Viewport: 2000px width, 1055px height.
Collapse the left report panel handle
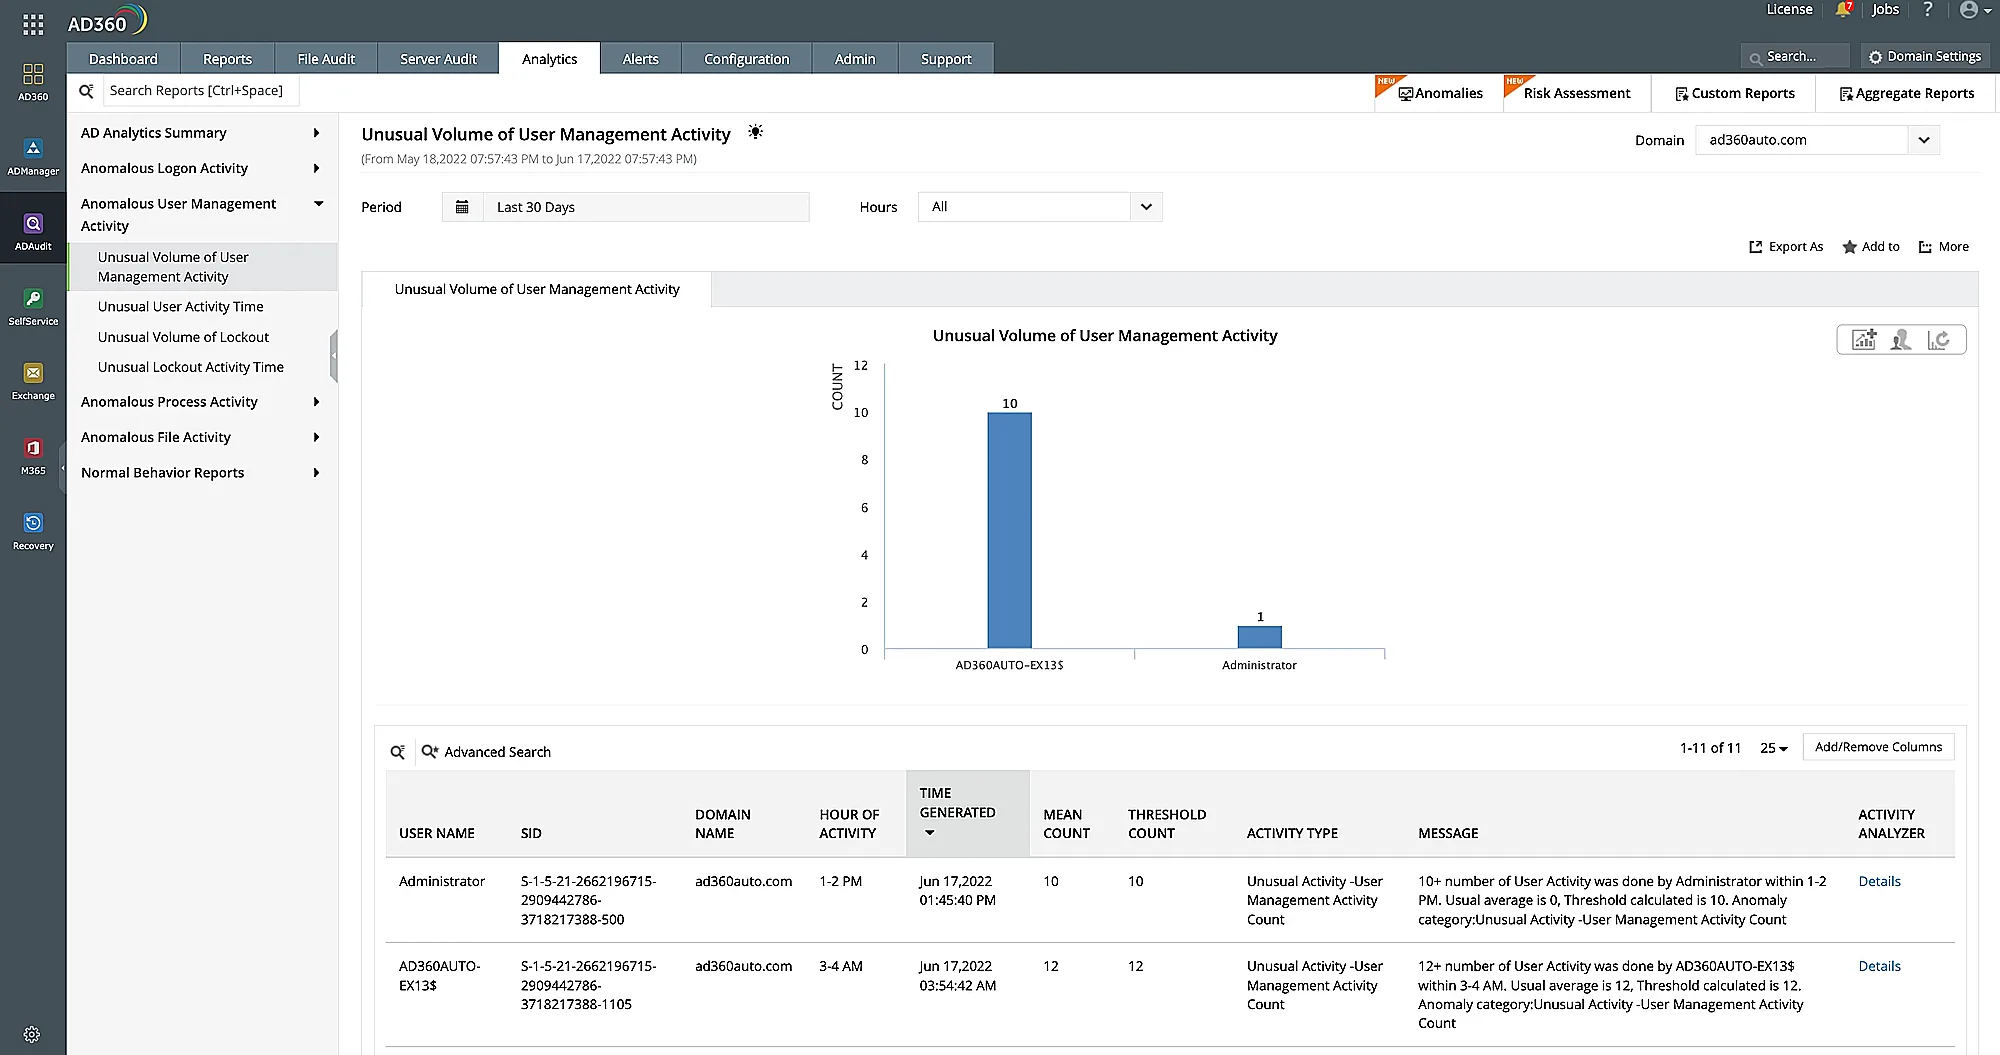click(334, 356)
